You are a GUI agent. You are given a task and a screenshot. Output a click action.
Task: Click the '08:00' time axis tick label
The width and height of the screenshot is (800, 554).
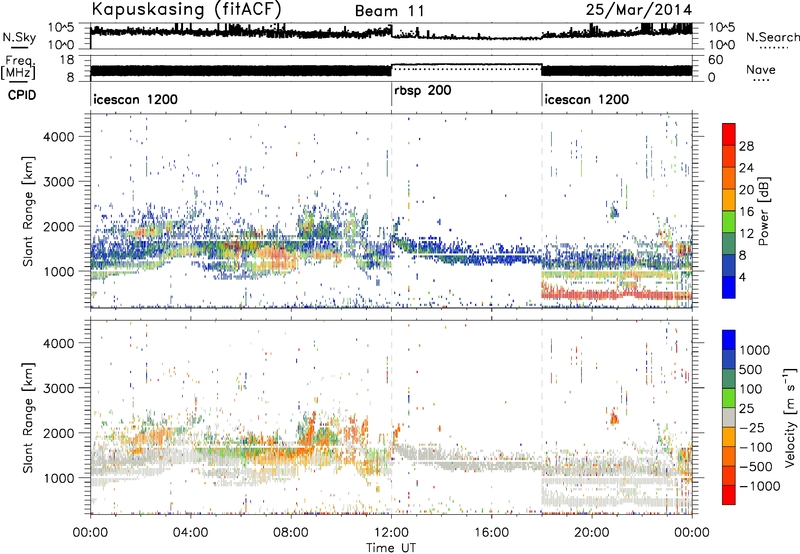pyautogui.click(x=291, y=533)
